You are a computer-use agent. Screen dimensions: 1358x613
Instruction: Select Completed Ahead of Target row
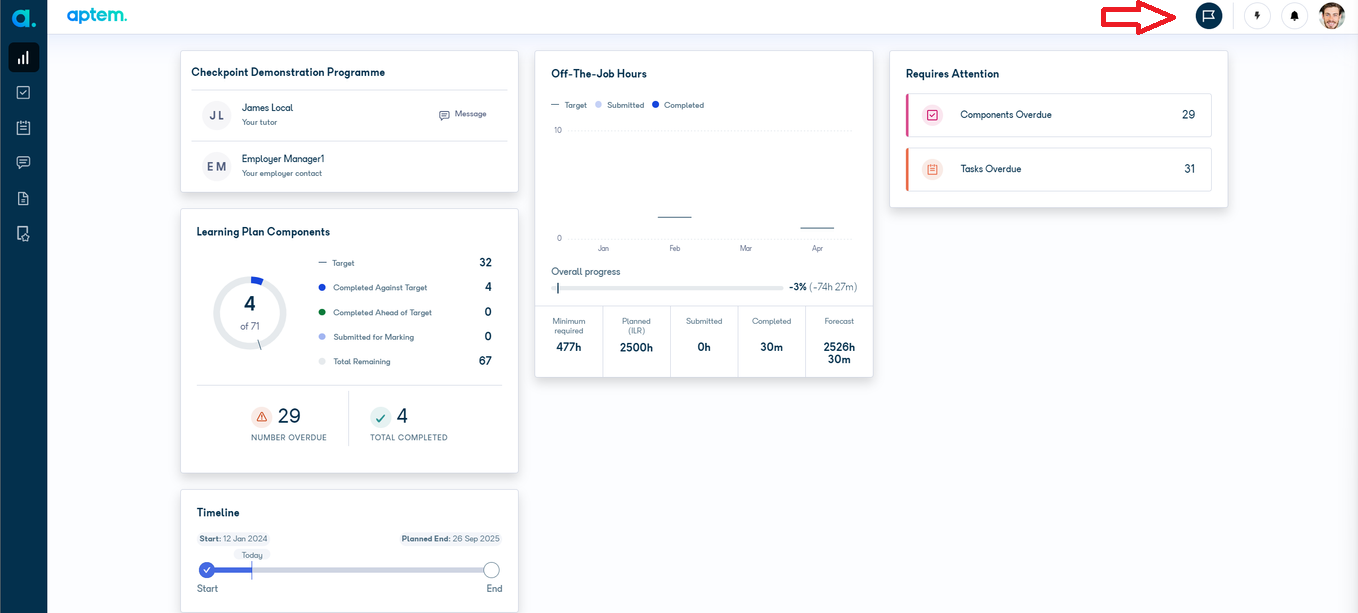405,312
